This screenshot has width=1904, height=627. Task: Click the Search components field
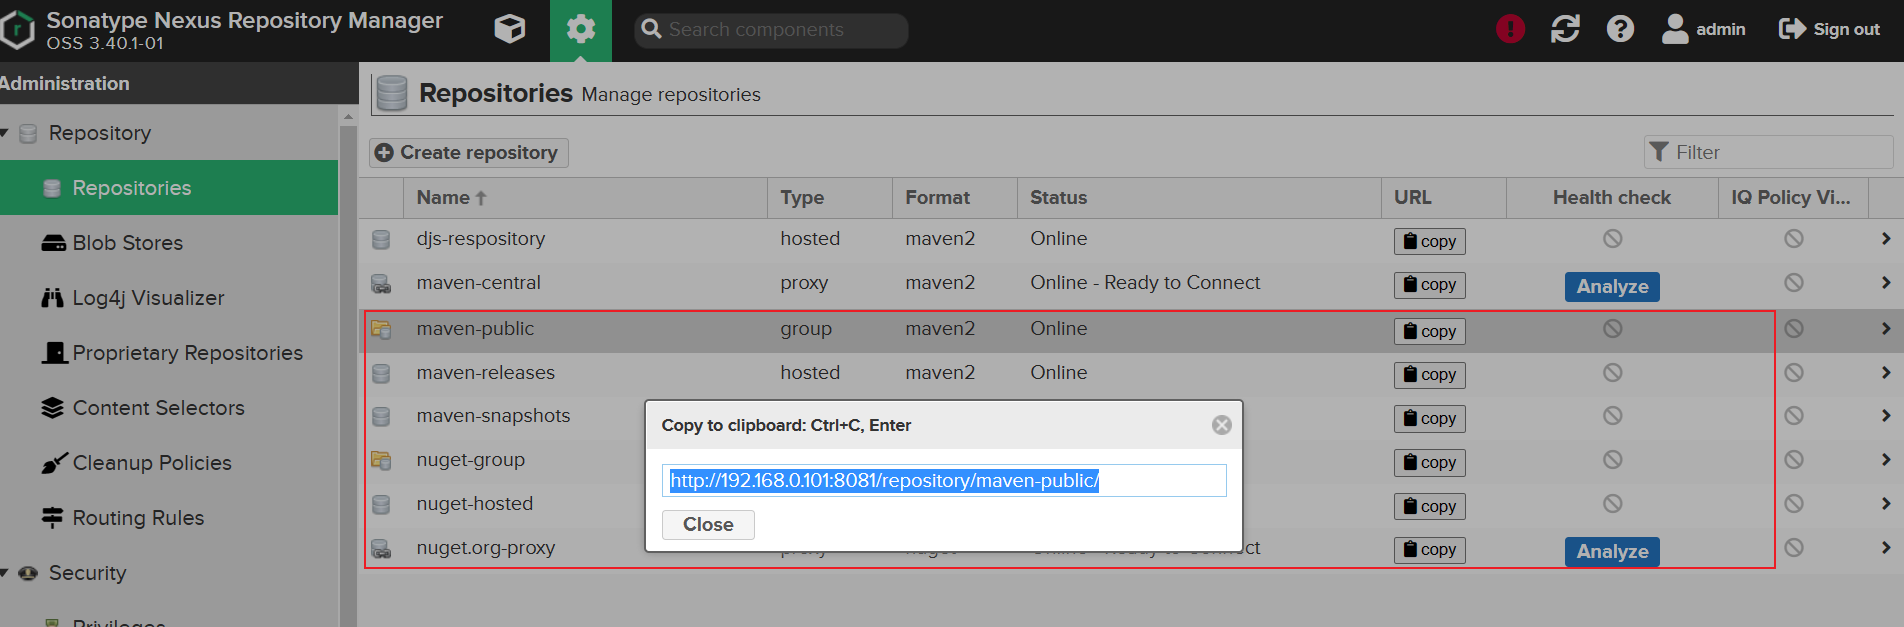(x=771, y=30)
